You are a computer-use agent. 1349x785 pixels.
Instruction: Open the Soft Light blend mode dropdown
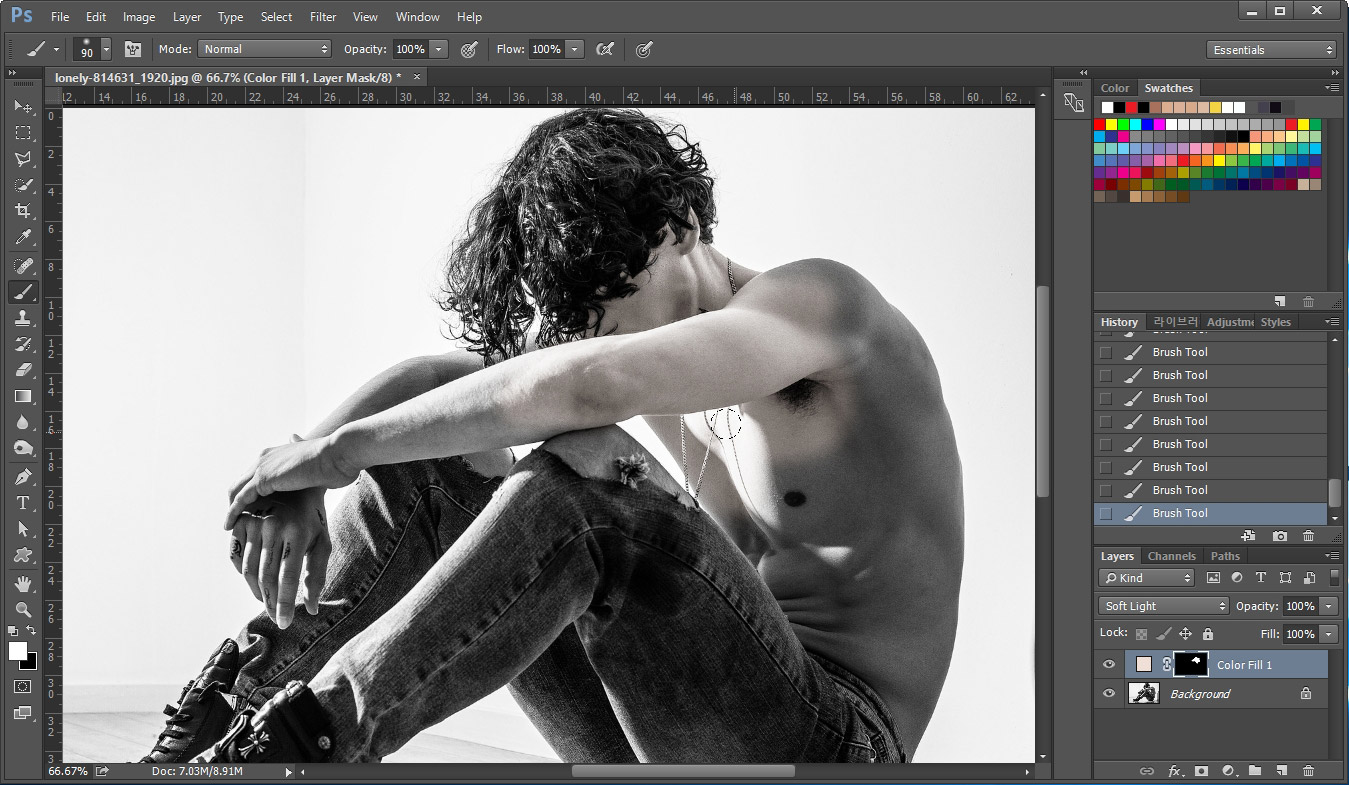[1164, 606]
